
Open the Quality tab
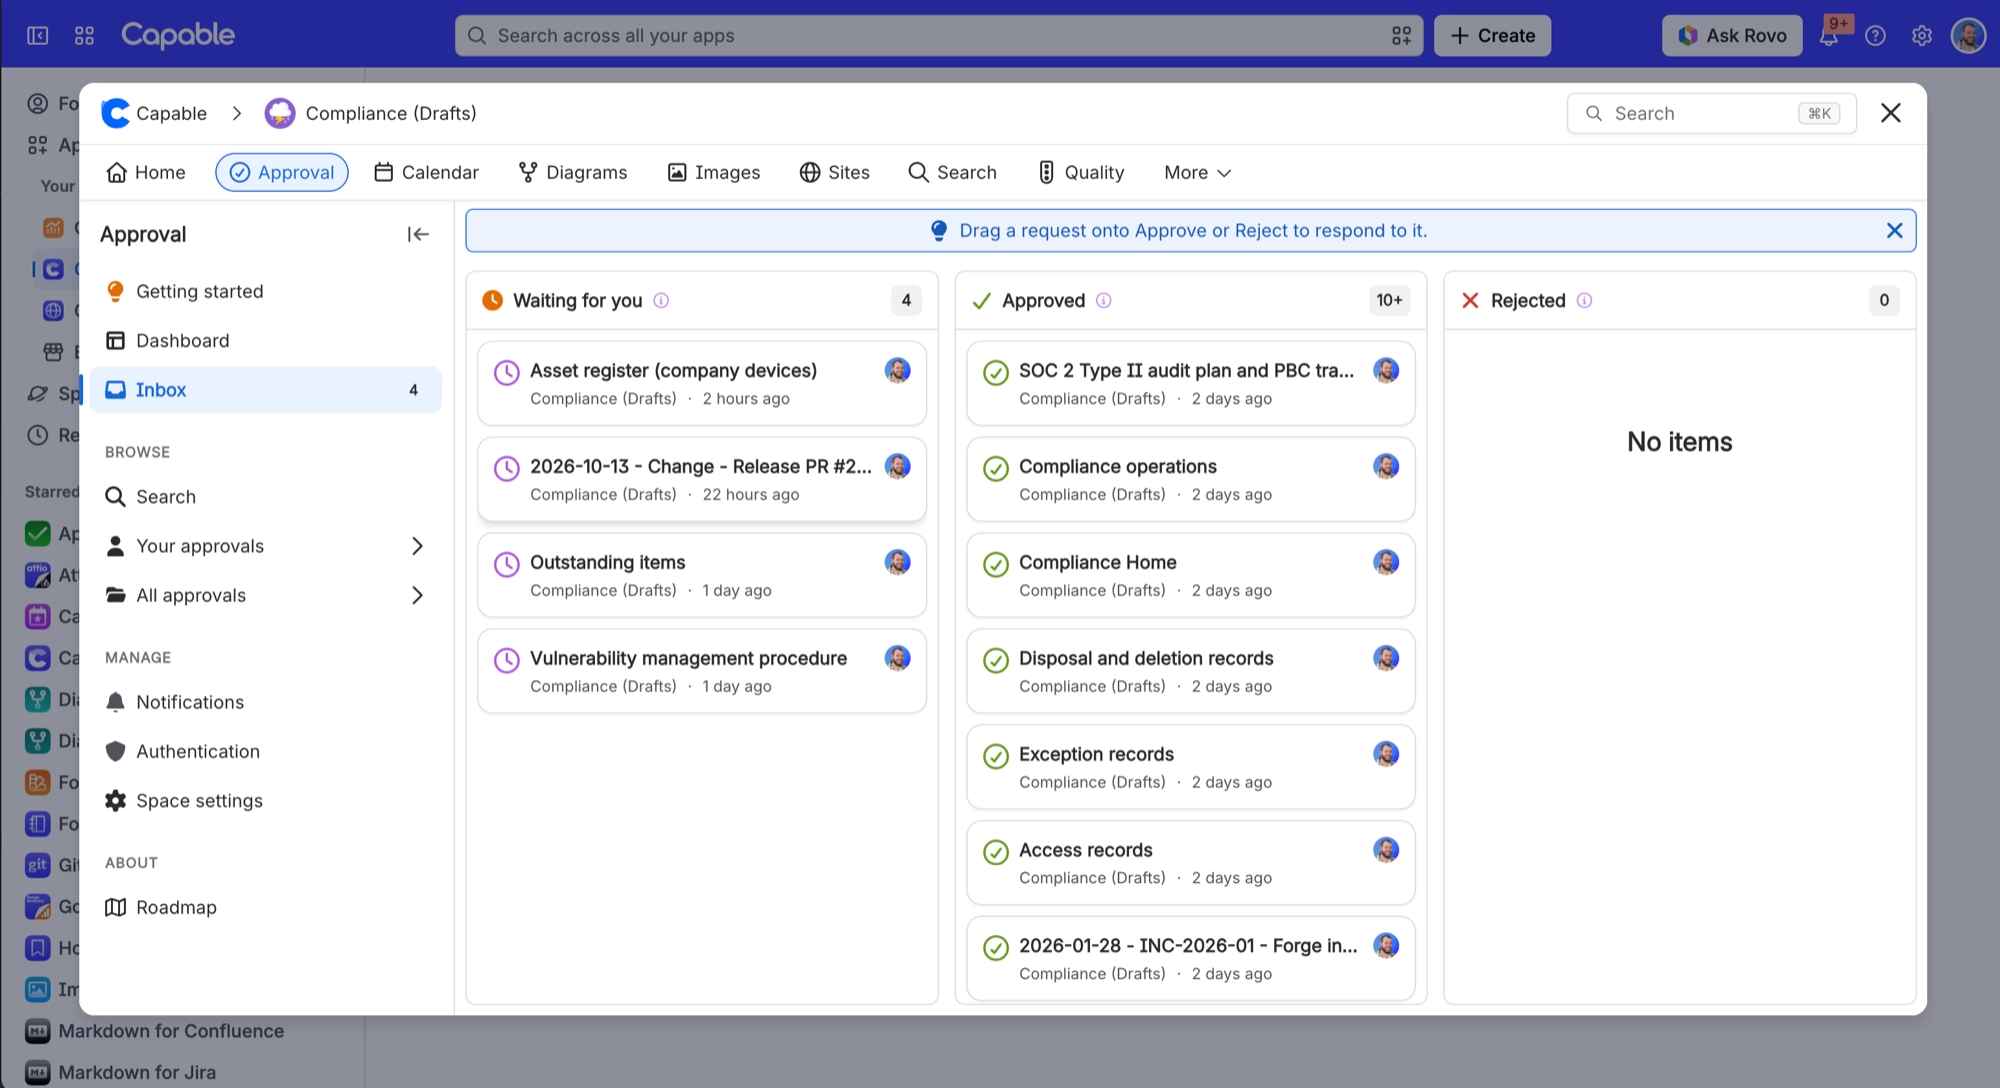tap(1081, 173)
